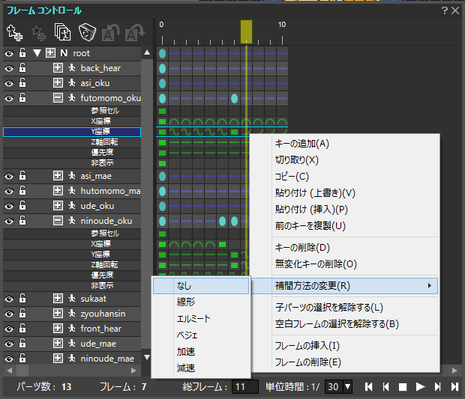465x399 pixels.
Task: Toggle lock on root part
Action: pos(22,53)
